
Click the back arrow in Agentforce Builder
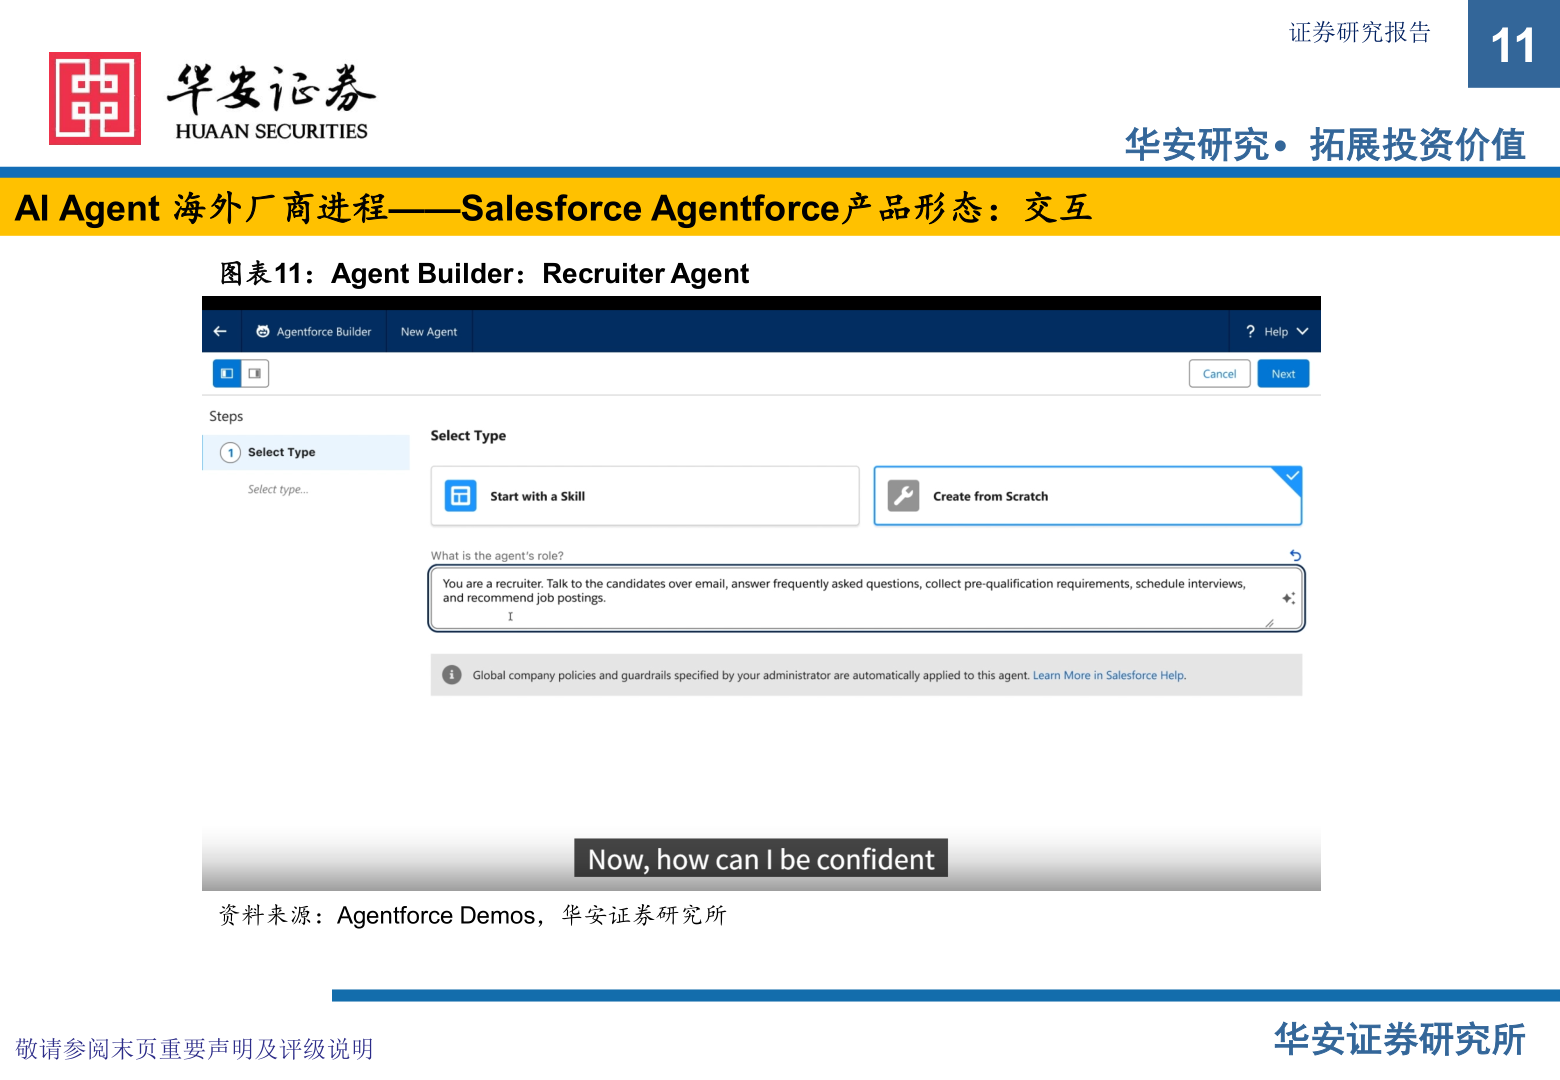pos(220,331)
